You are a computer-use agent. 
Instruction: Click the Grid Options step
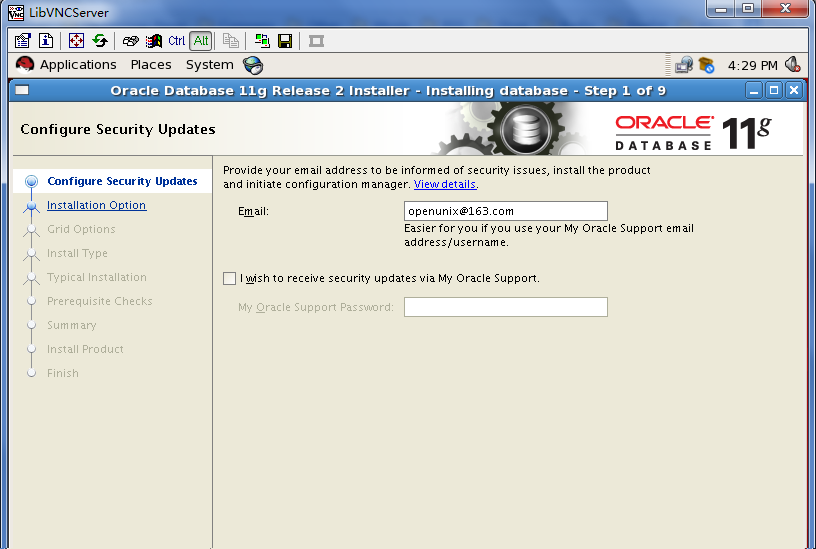tap(81, 229)
